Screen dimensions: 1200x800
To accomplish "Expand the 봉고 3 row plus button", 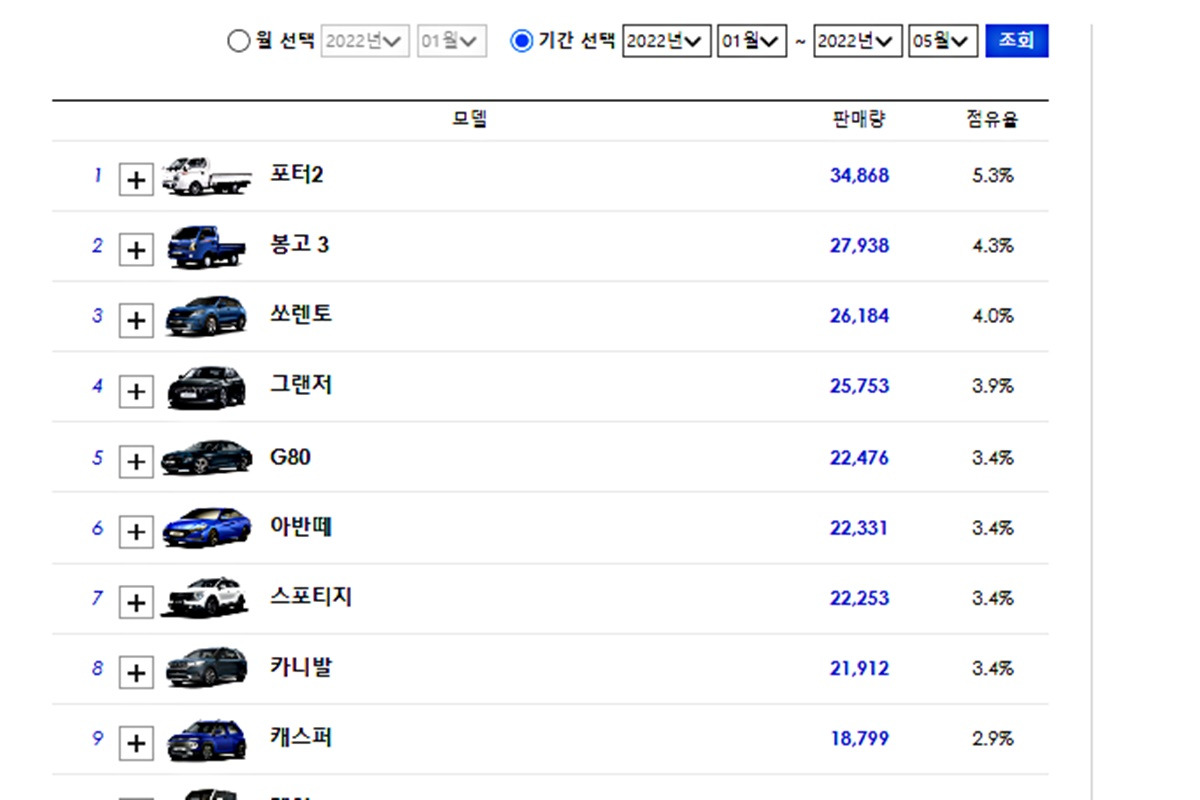I will point(136,251).
